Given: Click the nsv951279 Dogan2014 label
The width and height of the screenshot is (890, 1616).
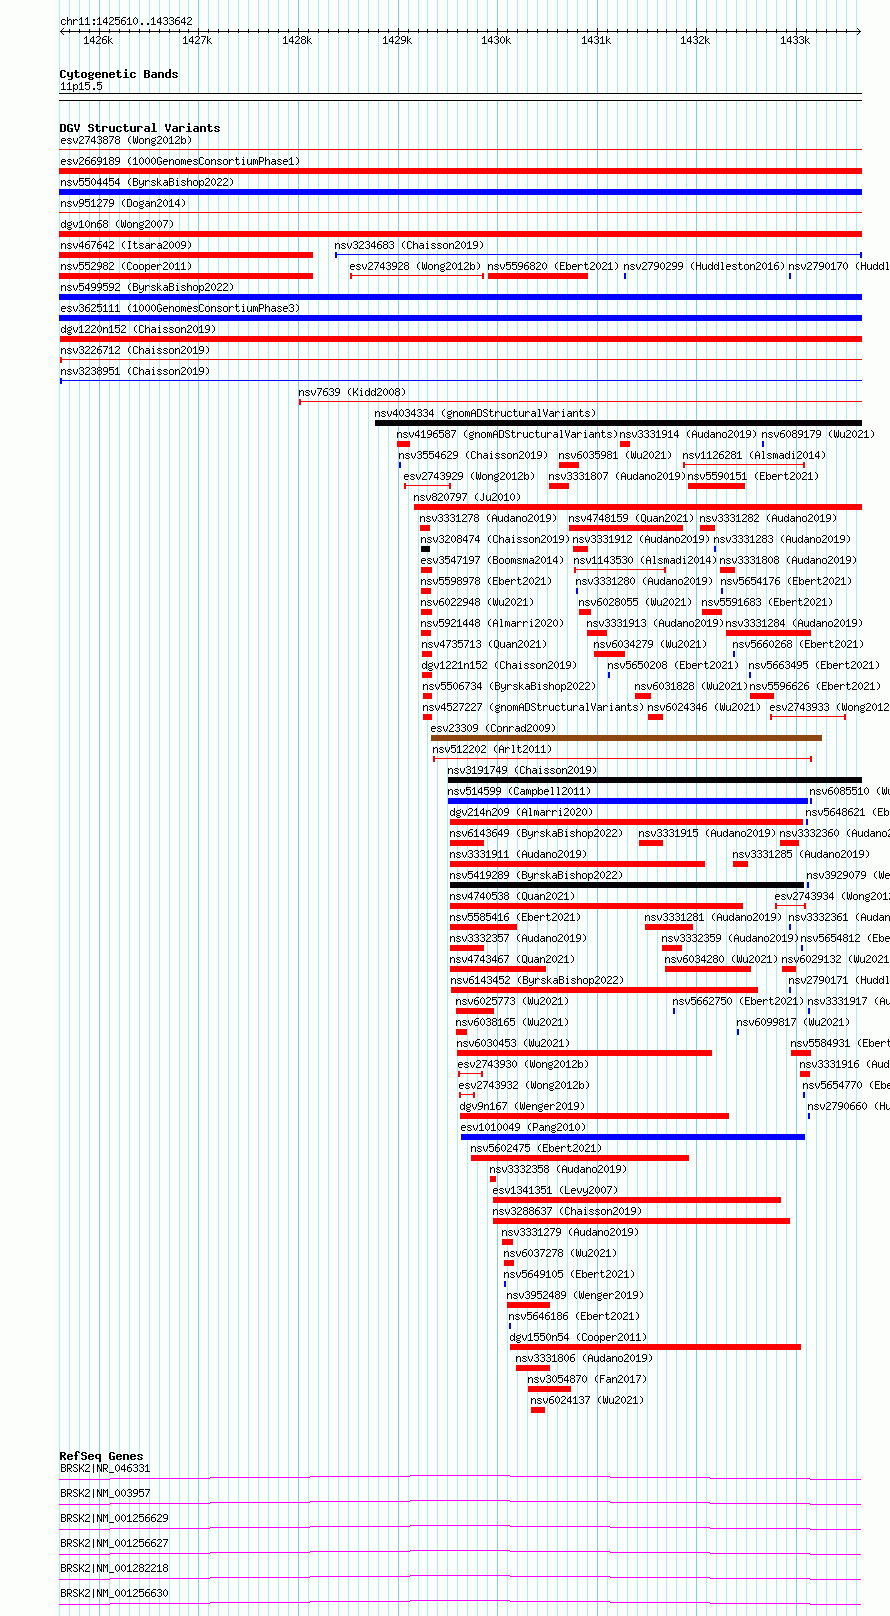Looking at the screenshot, I should tap(123, 203).
